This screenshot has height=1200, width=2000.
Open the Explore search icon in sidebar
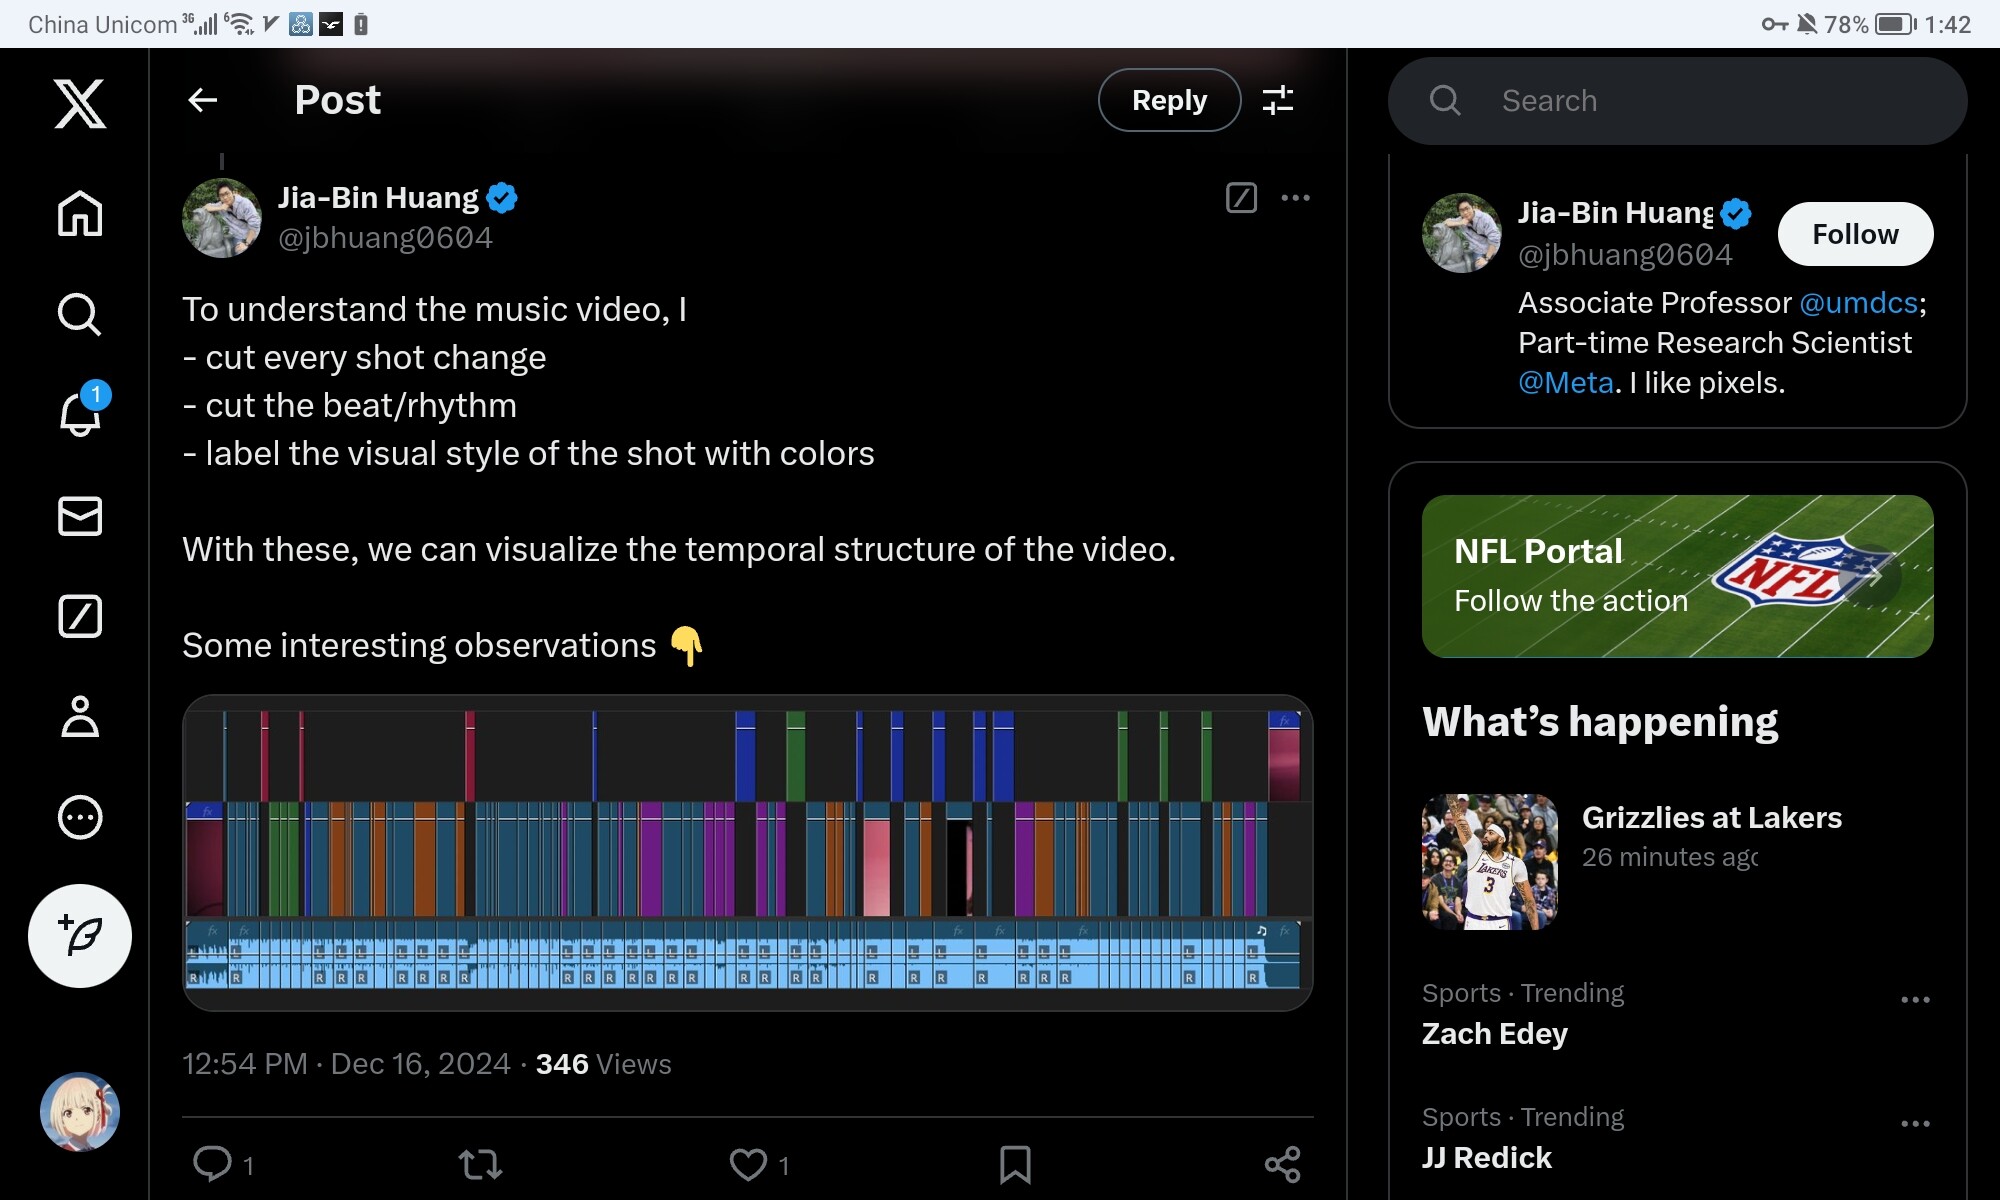(80, 314)
